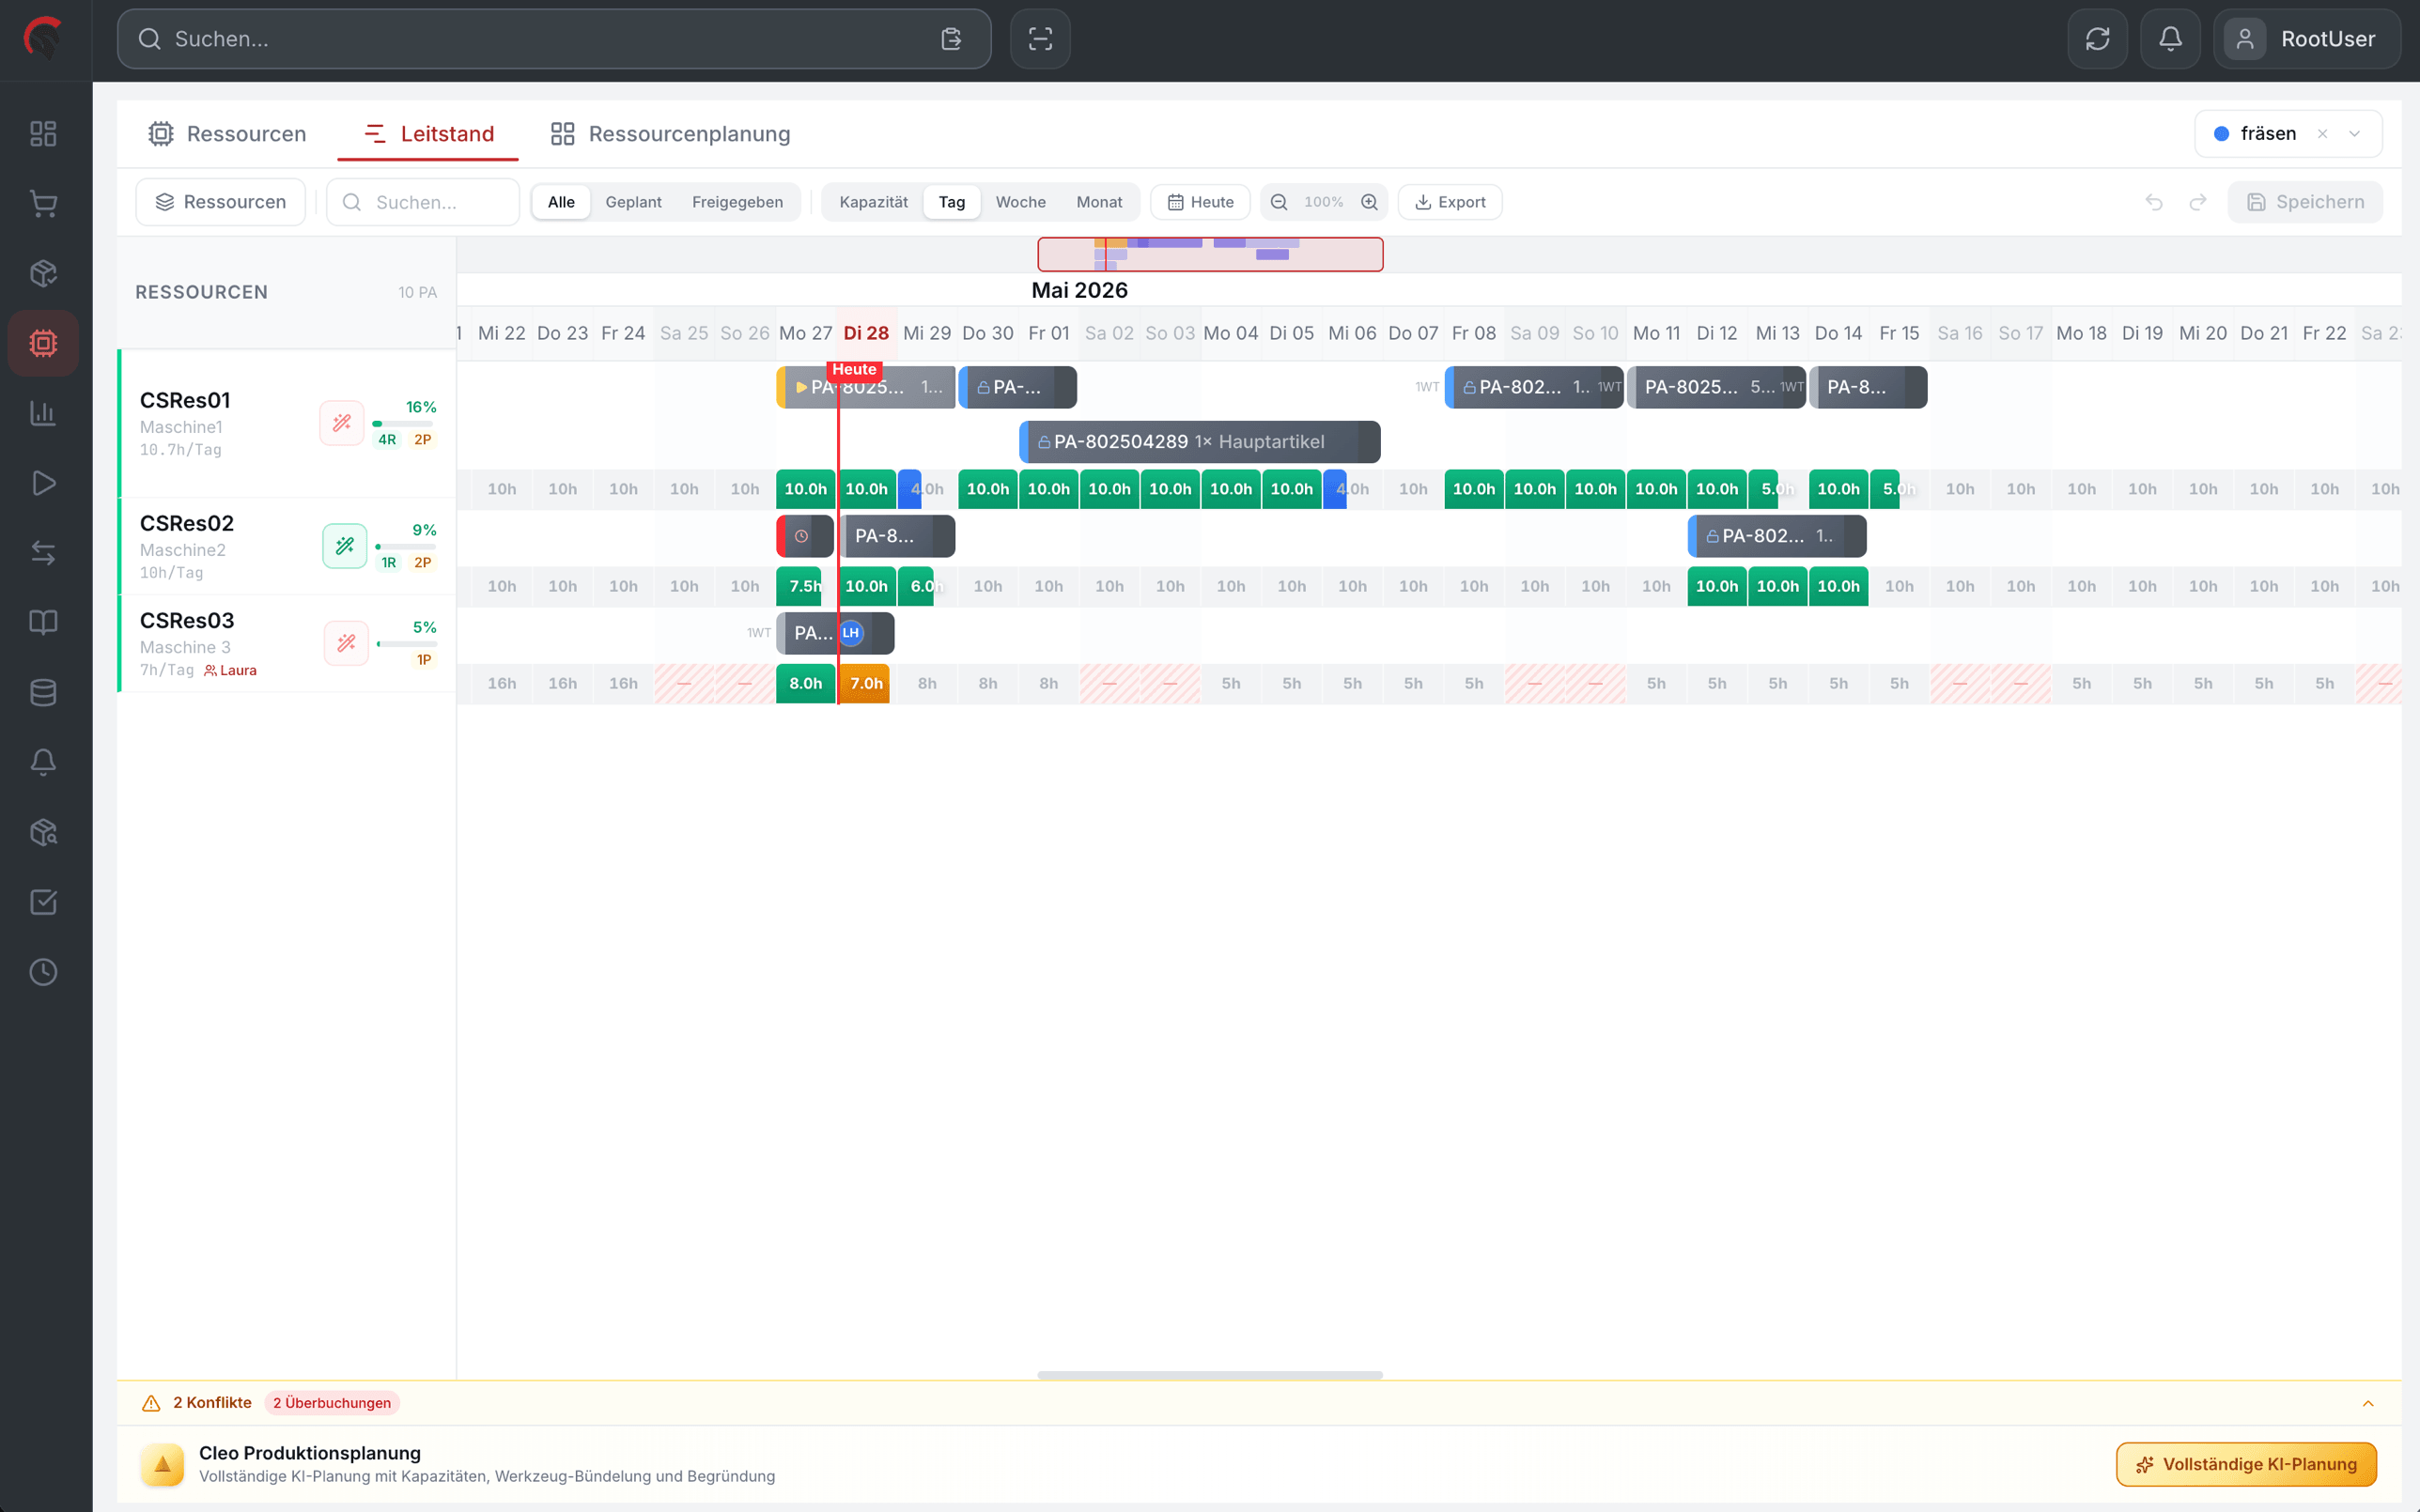2420x1512 pixels.
Task: Toggle the magic wand button for CSRes03
Action: point(346,643)
